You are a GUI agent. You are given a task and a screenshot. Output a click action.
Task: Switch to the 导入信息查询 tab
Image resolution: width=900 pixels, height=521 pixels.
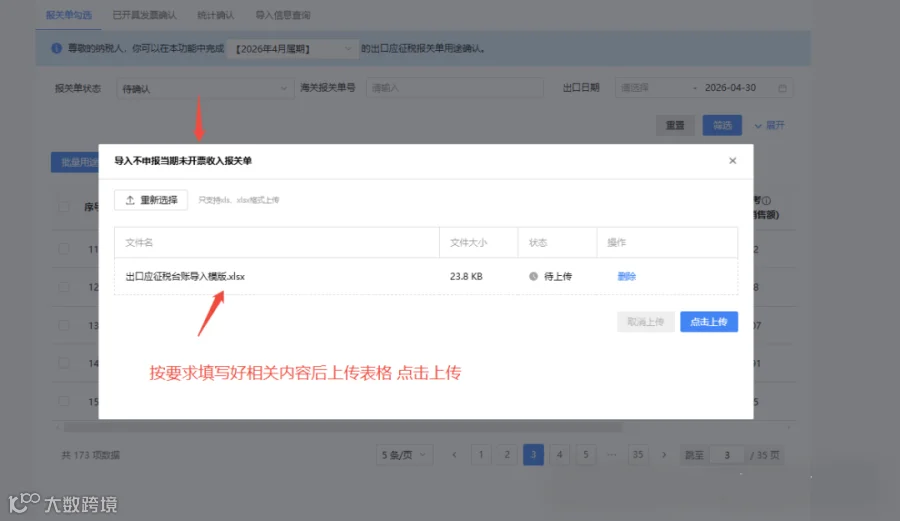[x=283, y=15]
